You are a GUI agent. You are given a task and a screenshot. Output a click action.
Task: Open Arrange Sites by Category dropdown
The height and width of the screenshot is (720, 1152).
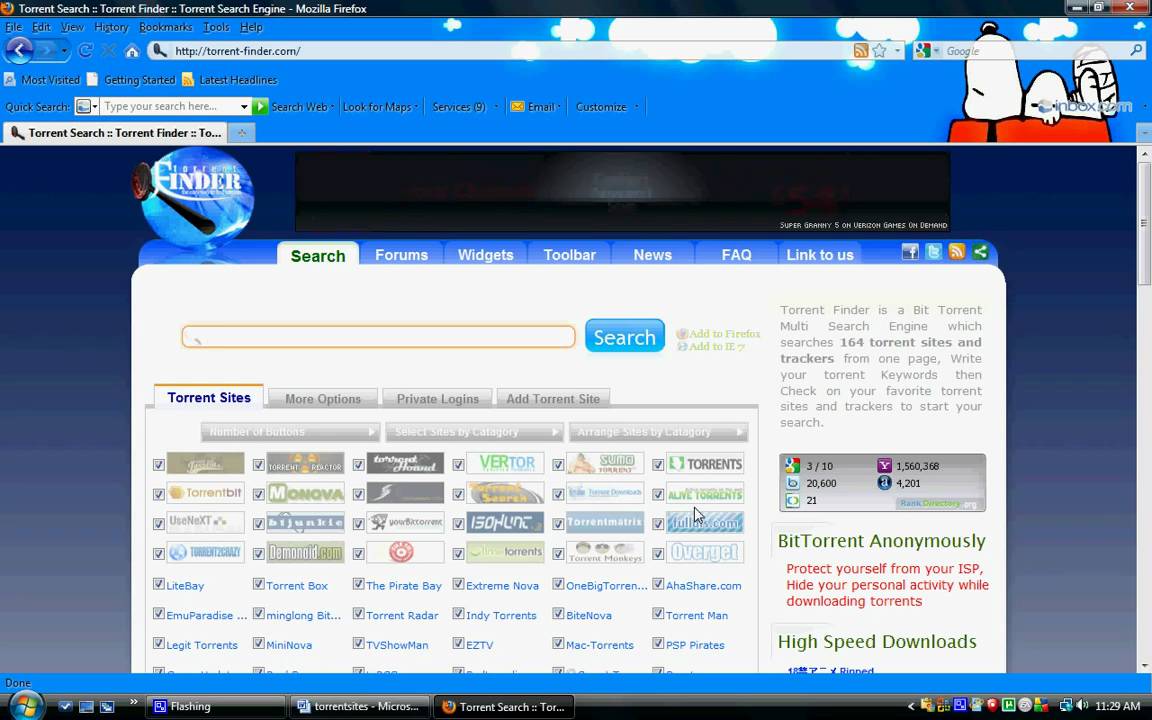[658, 431]
